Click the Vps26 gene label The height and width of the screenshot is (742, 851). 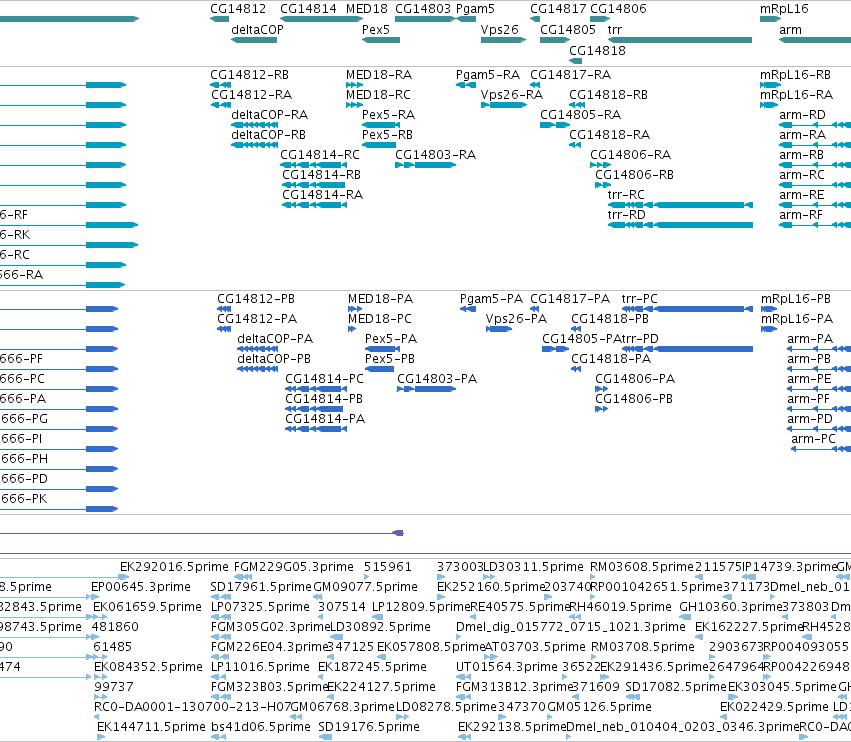click(x=500, y=30)
